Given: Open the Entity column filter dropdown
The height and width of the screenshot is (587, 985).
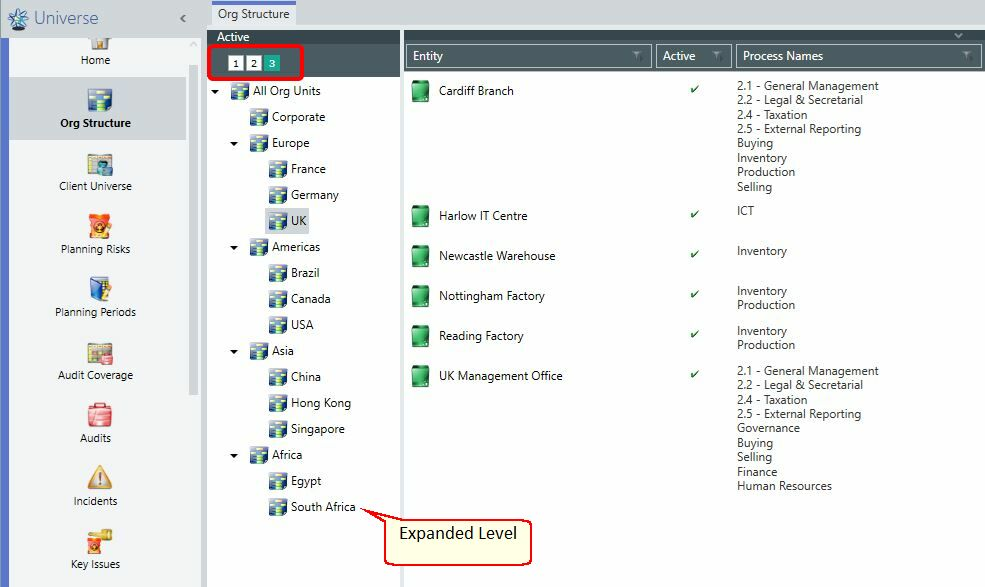Looking at the screenshot, I should coord(636,56).
